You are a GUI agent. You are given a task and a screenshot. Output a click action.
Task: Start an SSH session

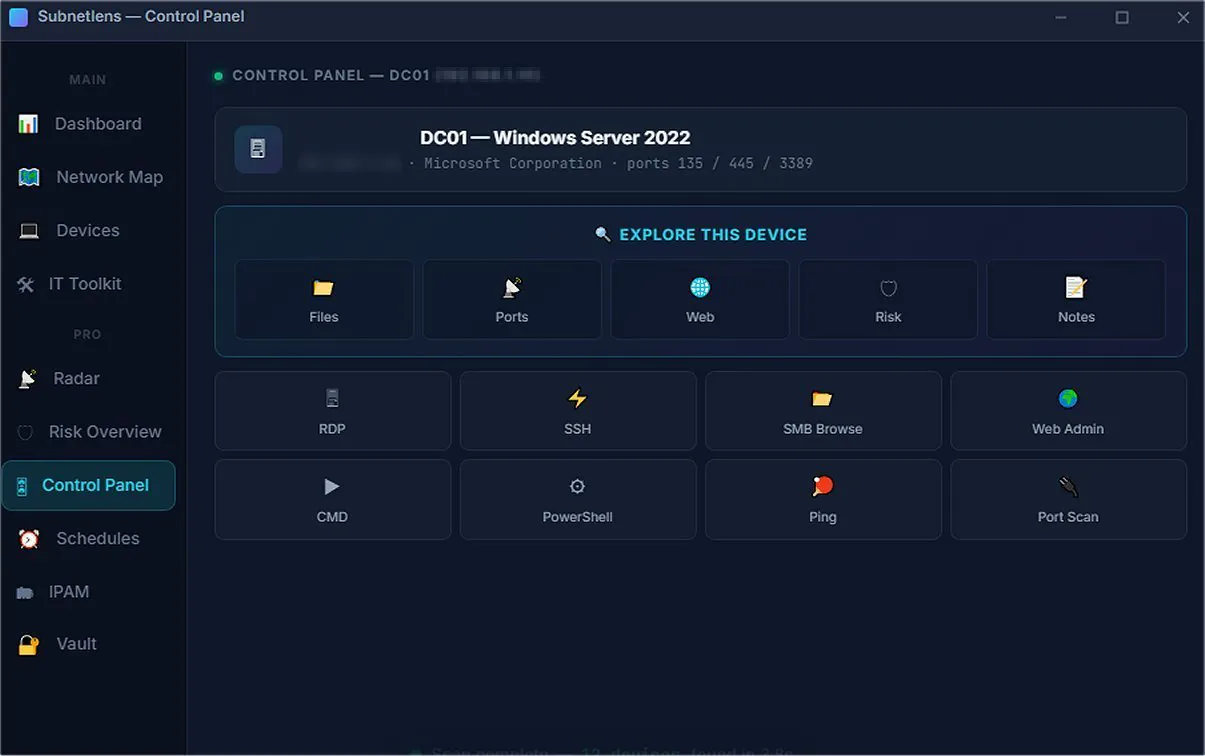pos(578,411)
